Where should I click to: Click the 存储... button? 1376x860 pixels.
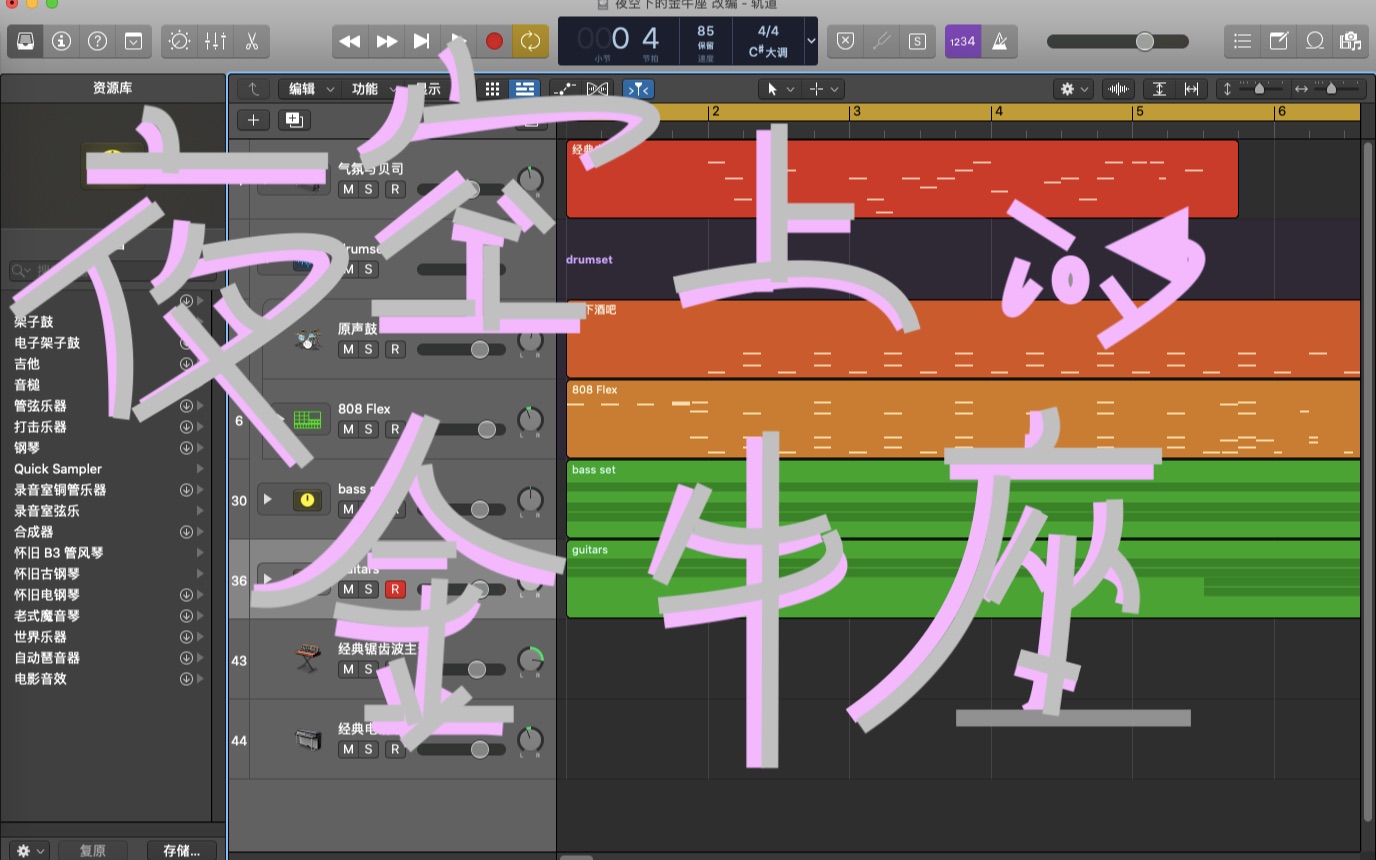pos(181,850)
